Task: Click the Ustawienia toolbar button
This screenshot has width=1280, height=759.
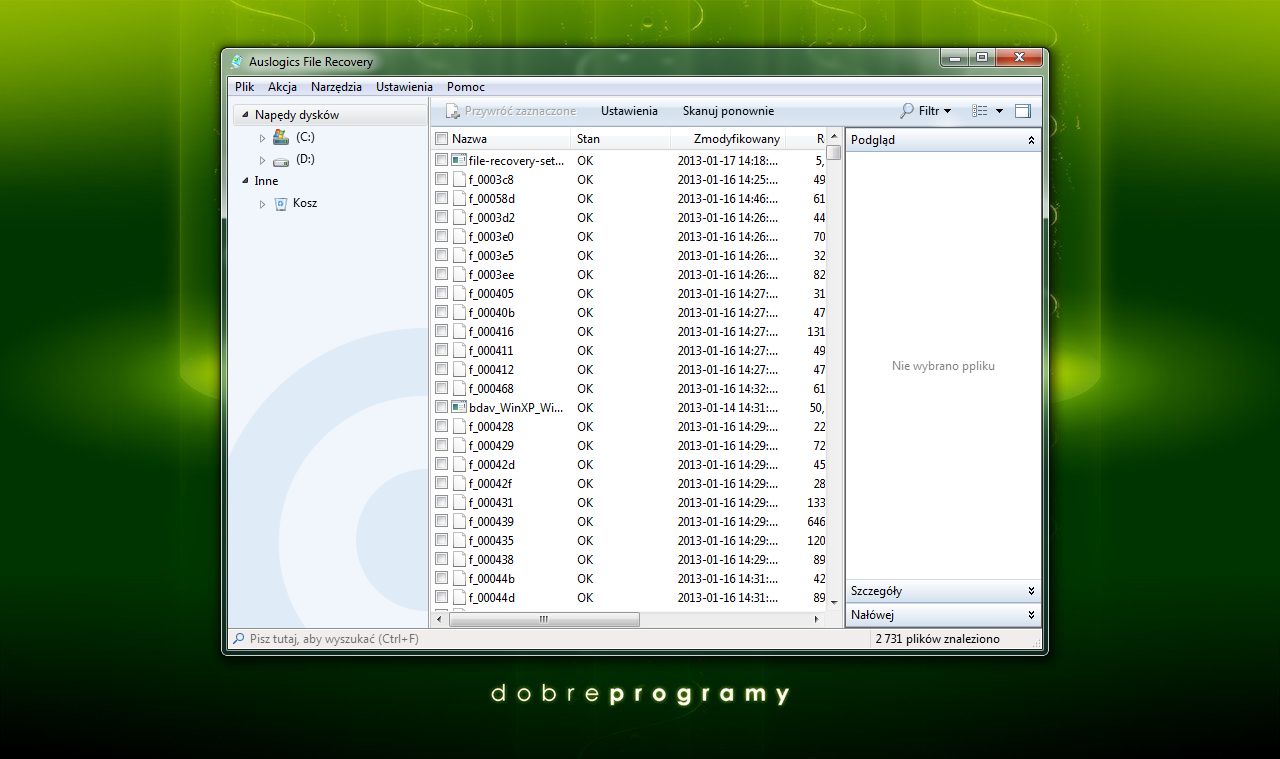Action: coord(629,111)
